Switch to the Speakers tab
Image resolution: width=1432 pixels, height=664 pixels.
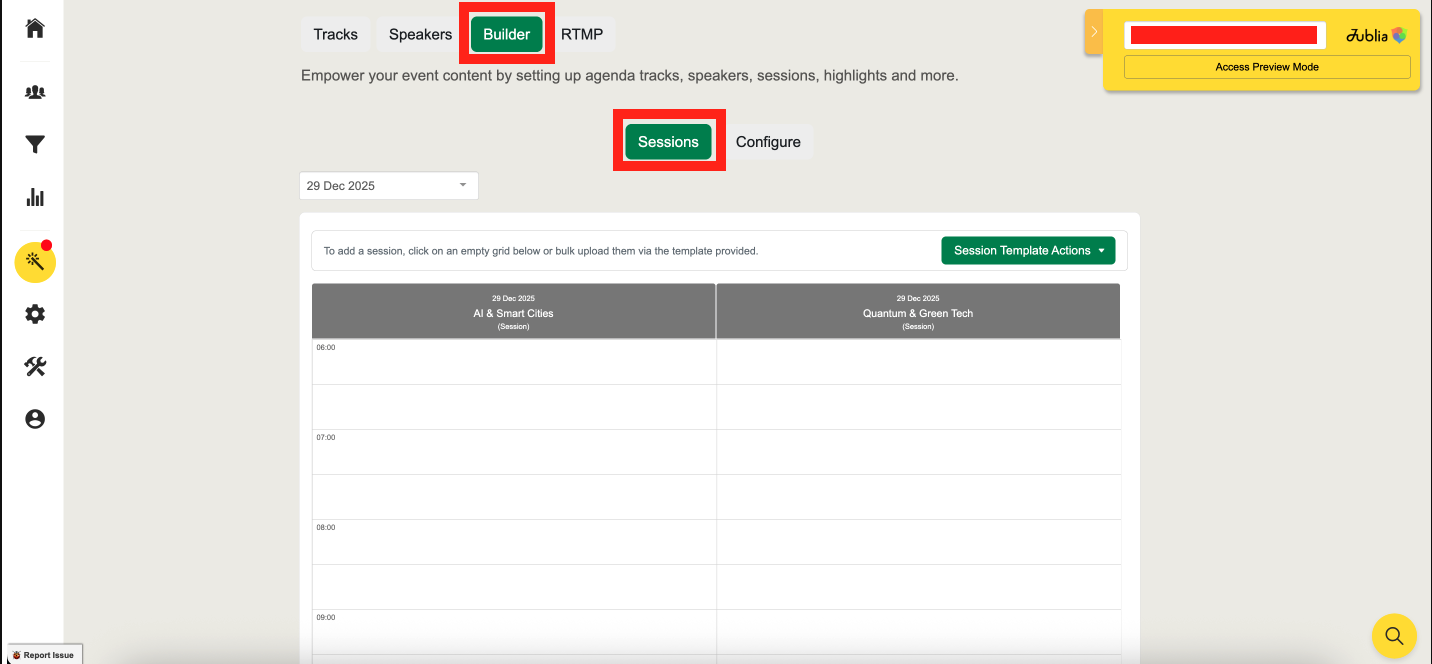click(420, 34)
